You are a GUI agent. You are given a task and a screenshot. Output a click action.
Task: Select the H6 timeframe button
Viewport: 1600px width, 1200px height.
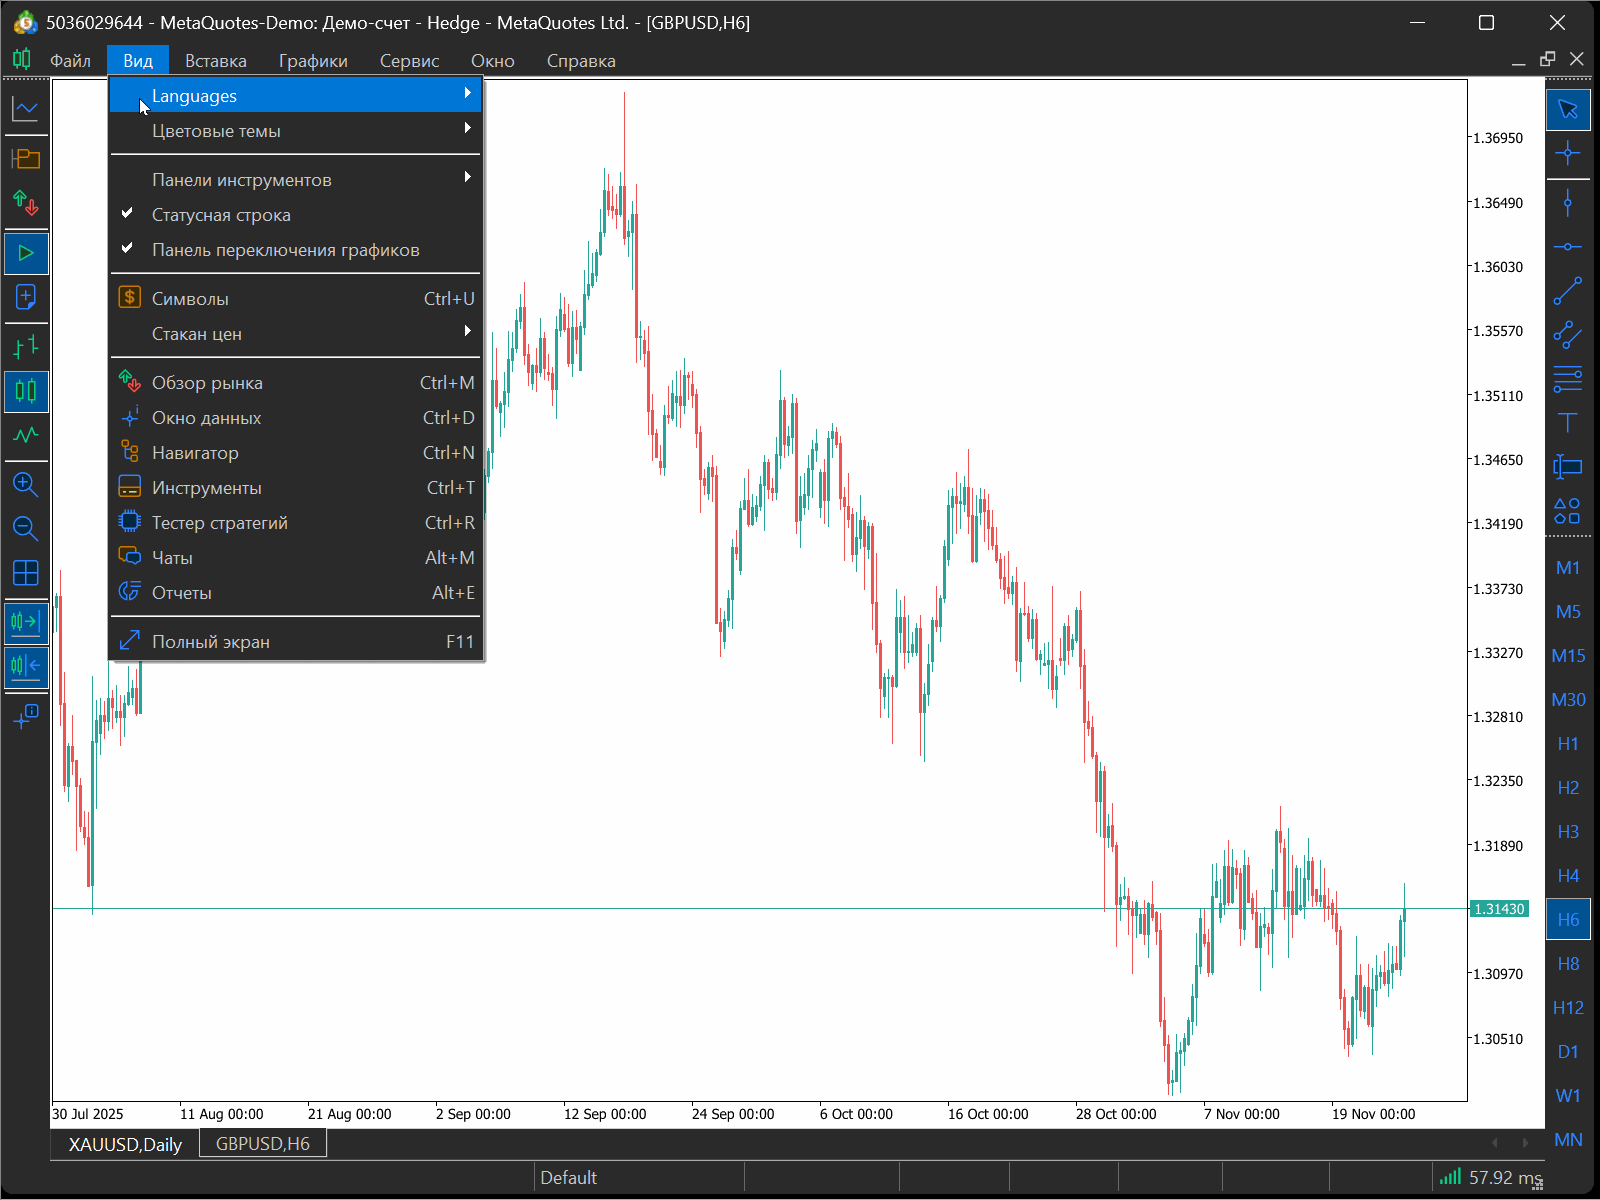click(1568, 920)
